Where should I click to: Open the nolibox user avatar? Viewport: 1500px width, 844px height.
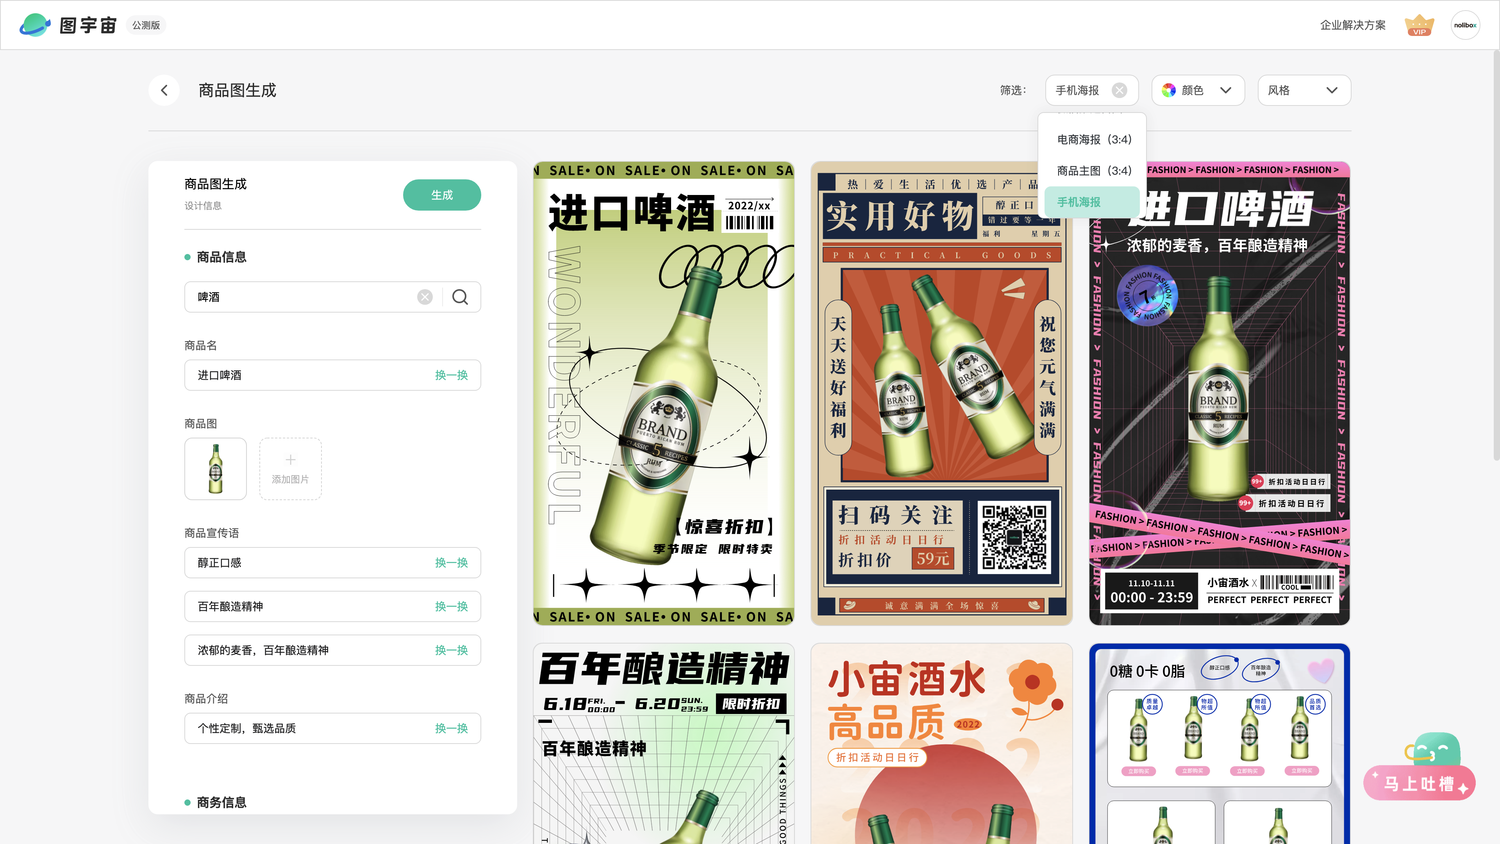coord(1465,25)
